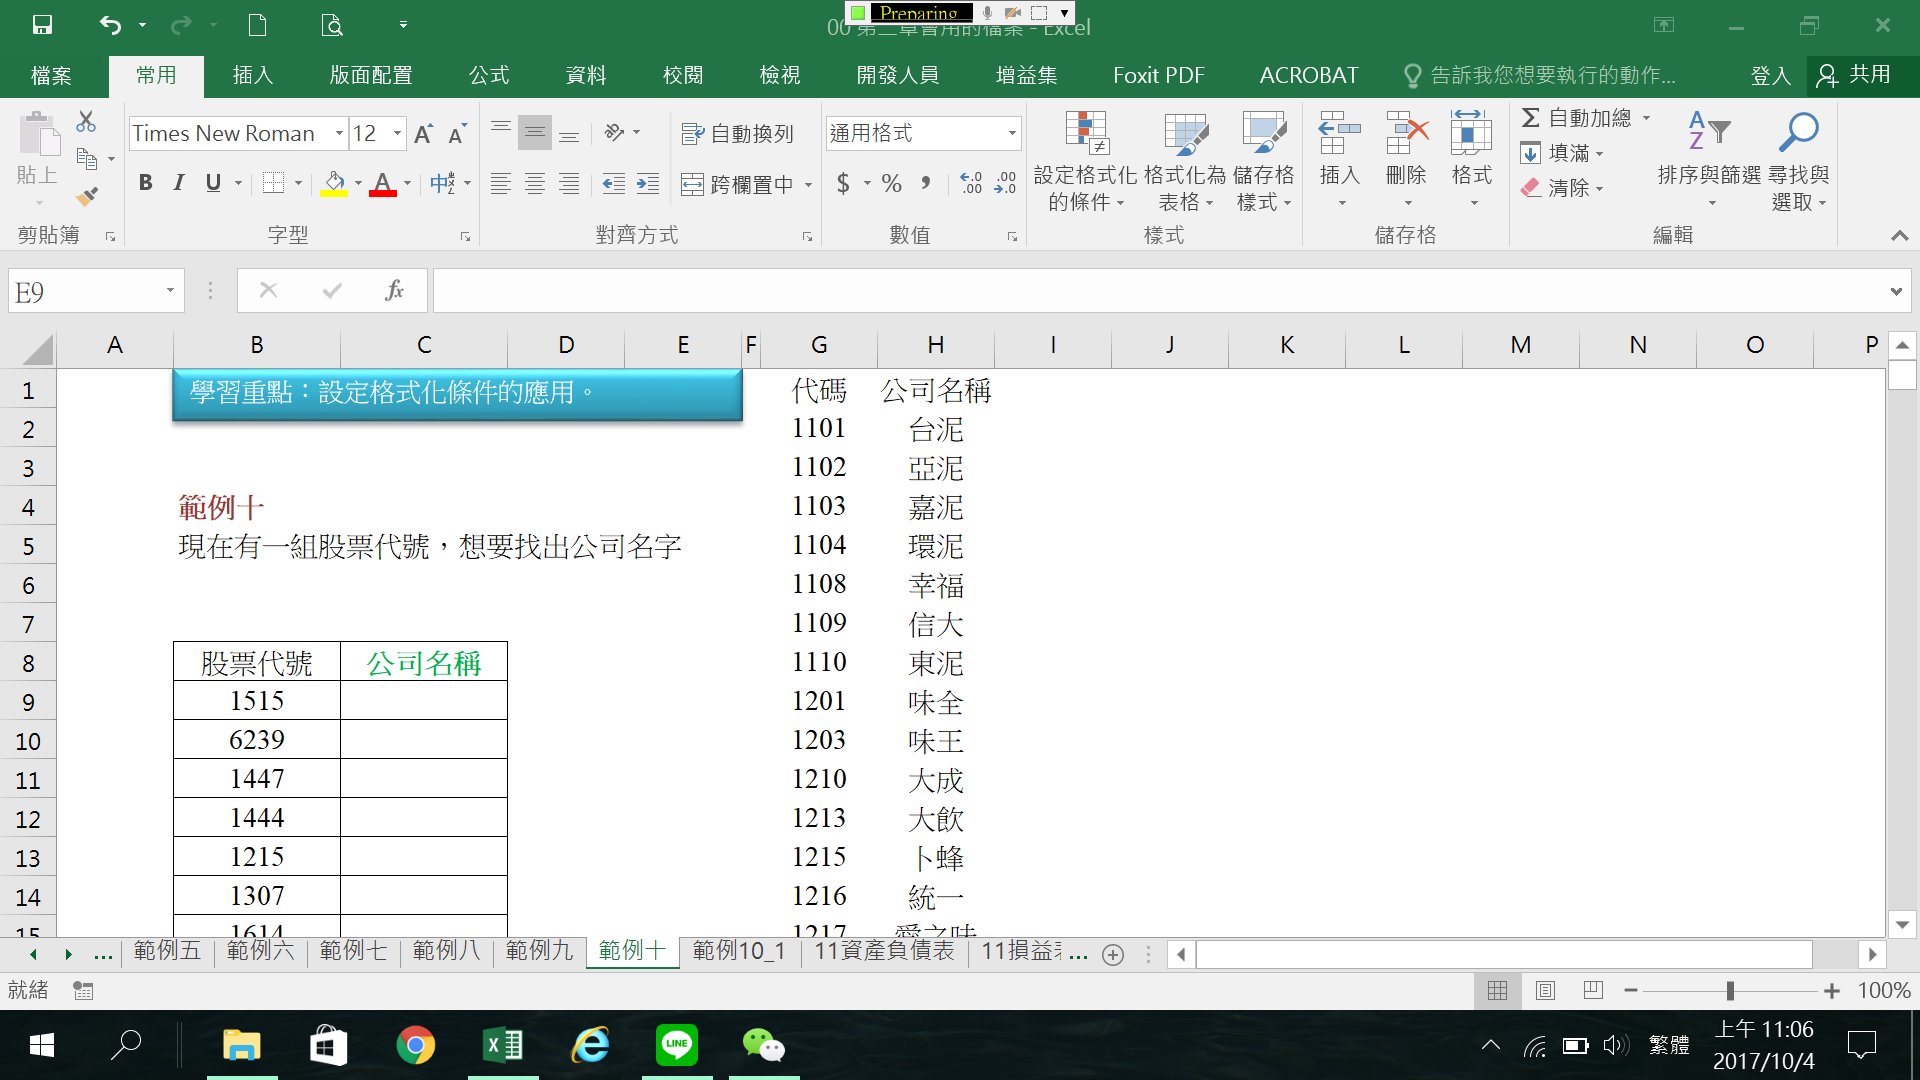Click the vertical scrollbar down arrow
1920x1080 pixels.
1902,925
